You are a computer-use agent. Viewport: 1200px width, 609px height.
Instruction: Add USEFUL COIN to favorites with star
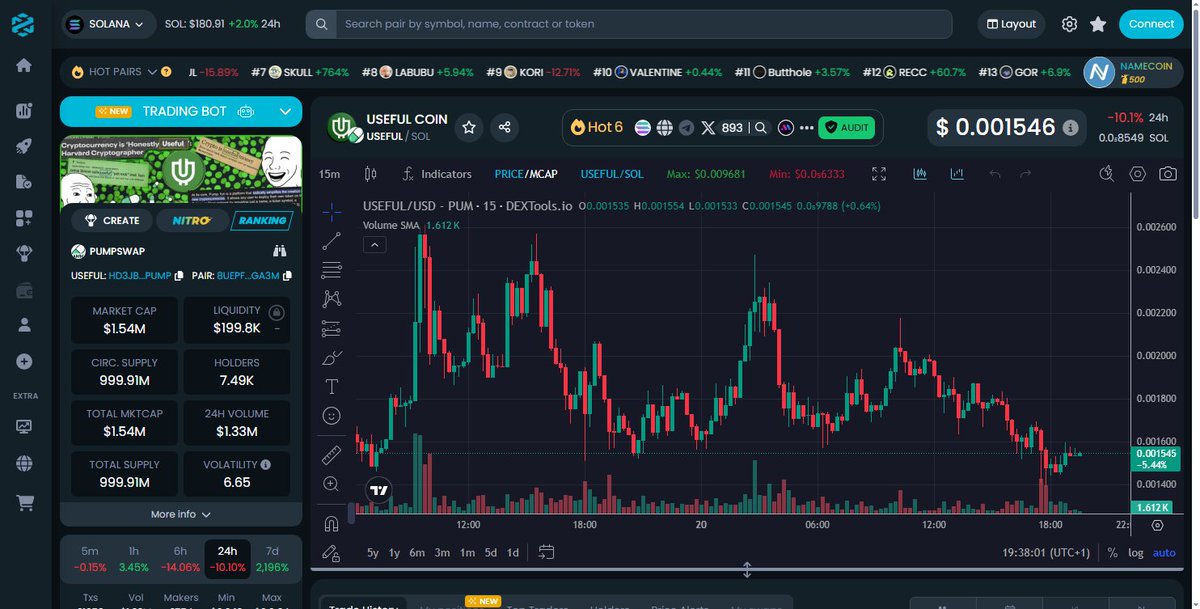[x=469, y=127]
